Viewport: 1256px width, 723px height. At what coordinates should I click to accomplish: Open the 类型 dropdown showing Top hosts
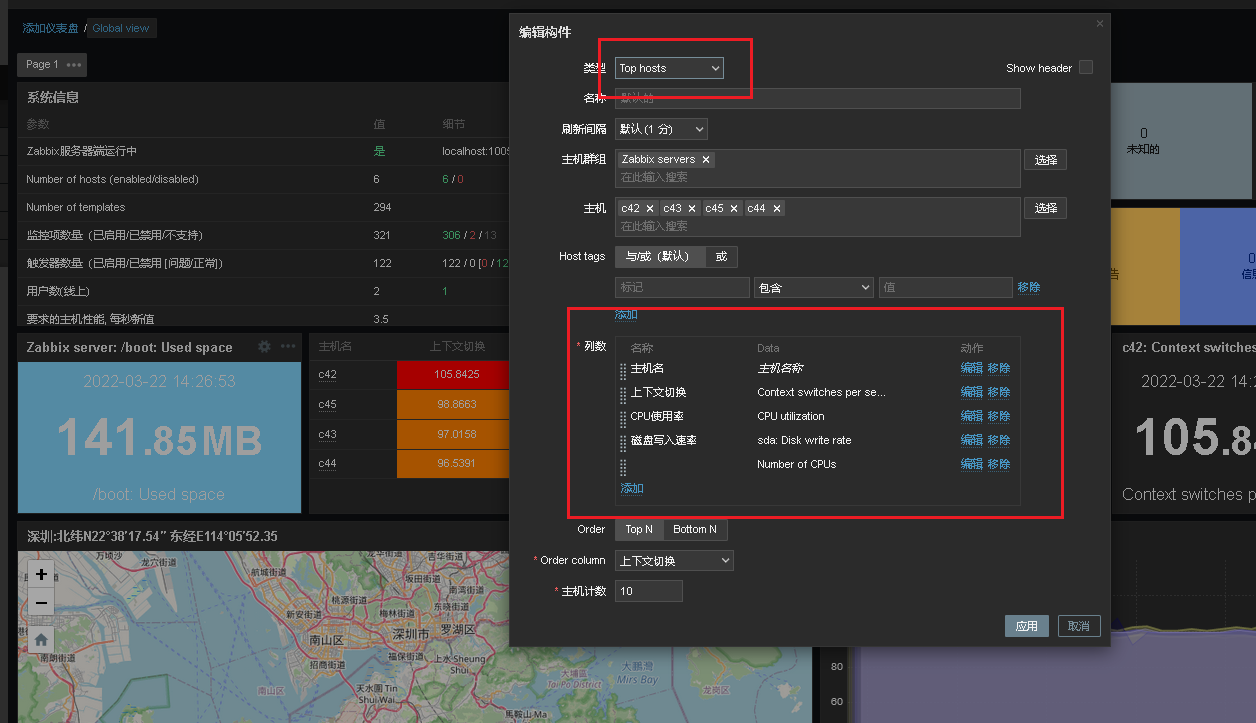coord(668,68)
